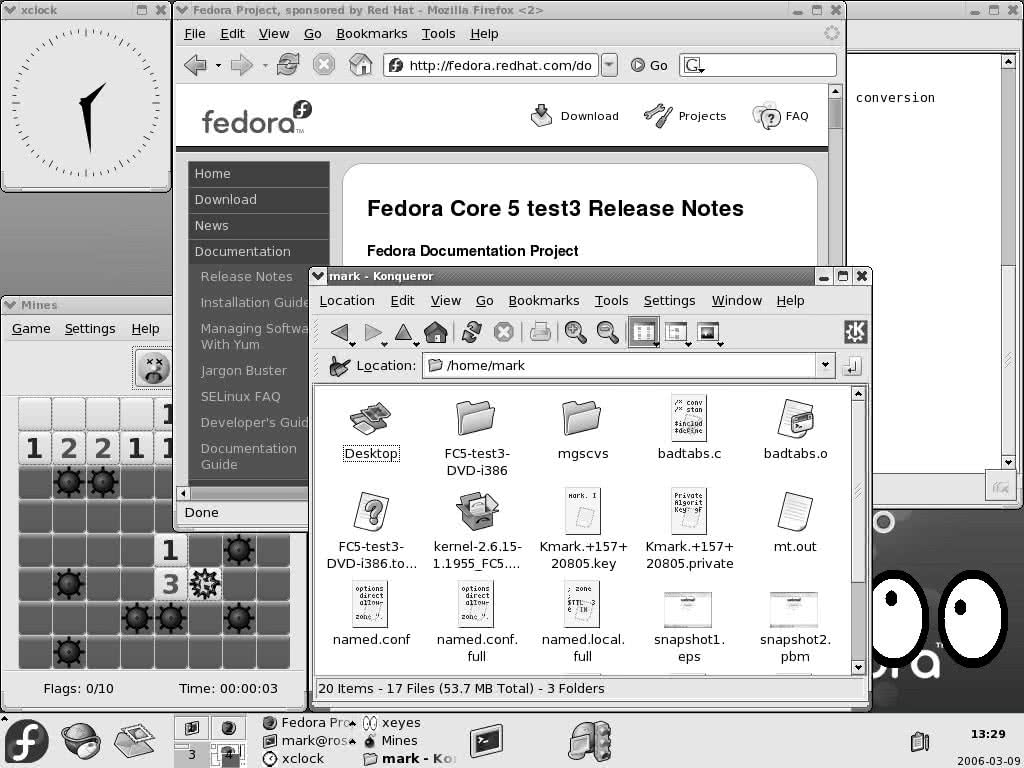Switch to the xeyes taskbar entry
Viewport: 1024px width, 768px height.
pyautogui.click(x=392, y=723)
